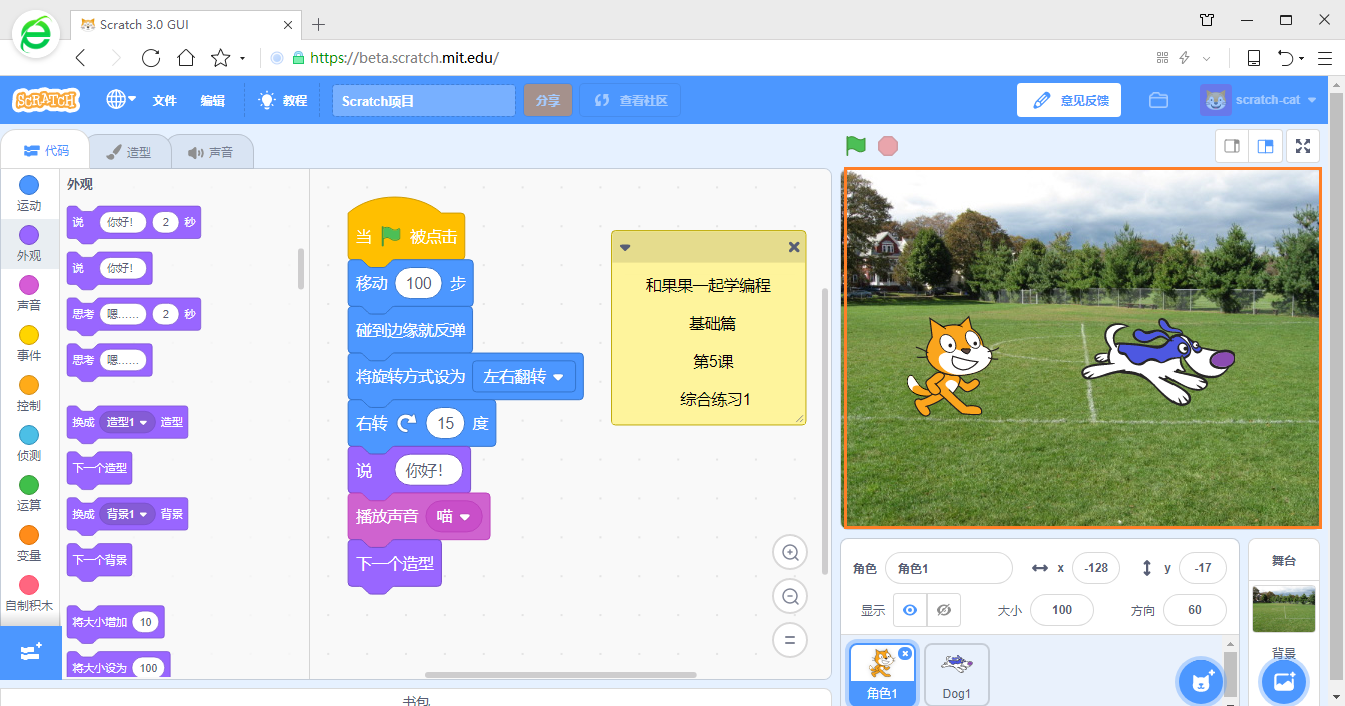This screenshot has height=706, width=1345.
Task: Switch to the 声音 sounds tab
Action: click(211, 152)
